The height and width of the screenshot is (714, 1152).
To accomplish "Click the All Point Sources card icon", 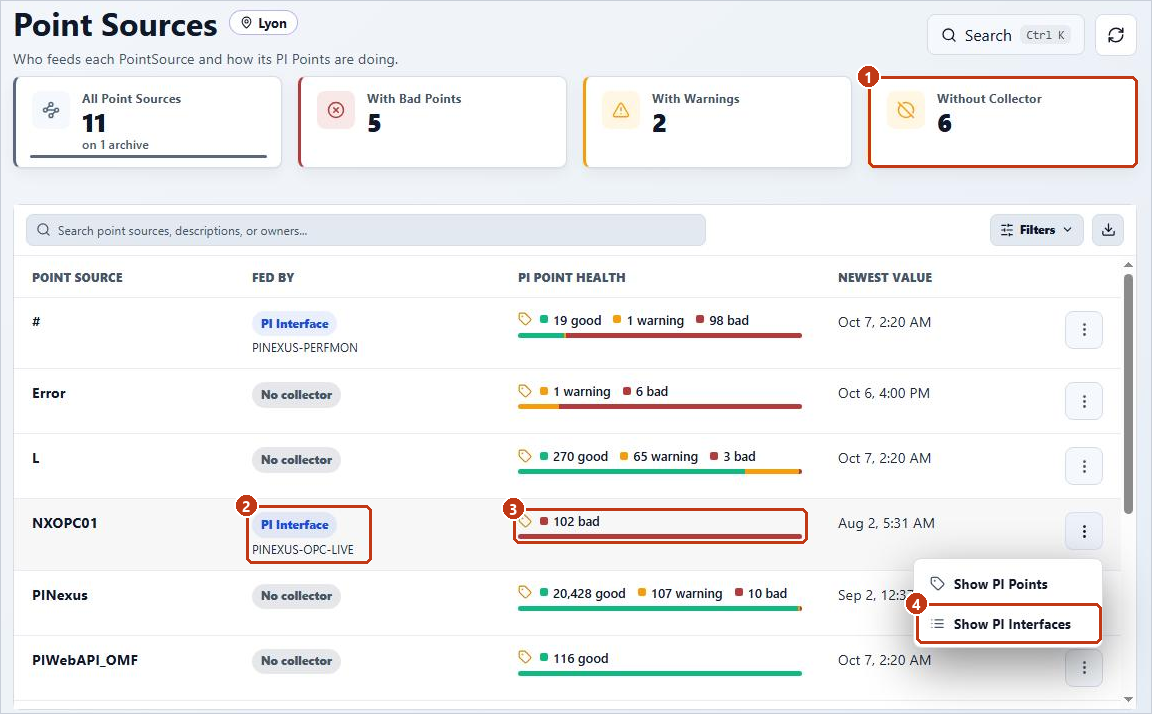I will click(51, 110).
